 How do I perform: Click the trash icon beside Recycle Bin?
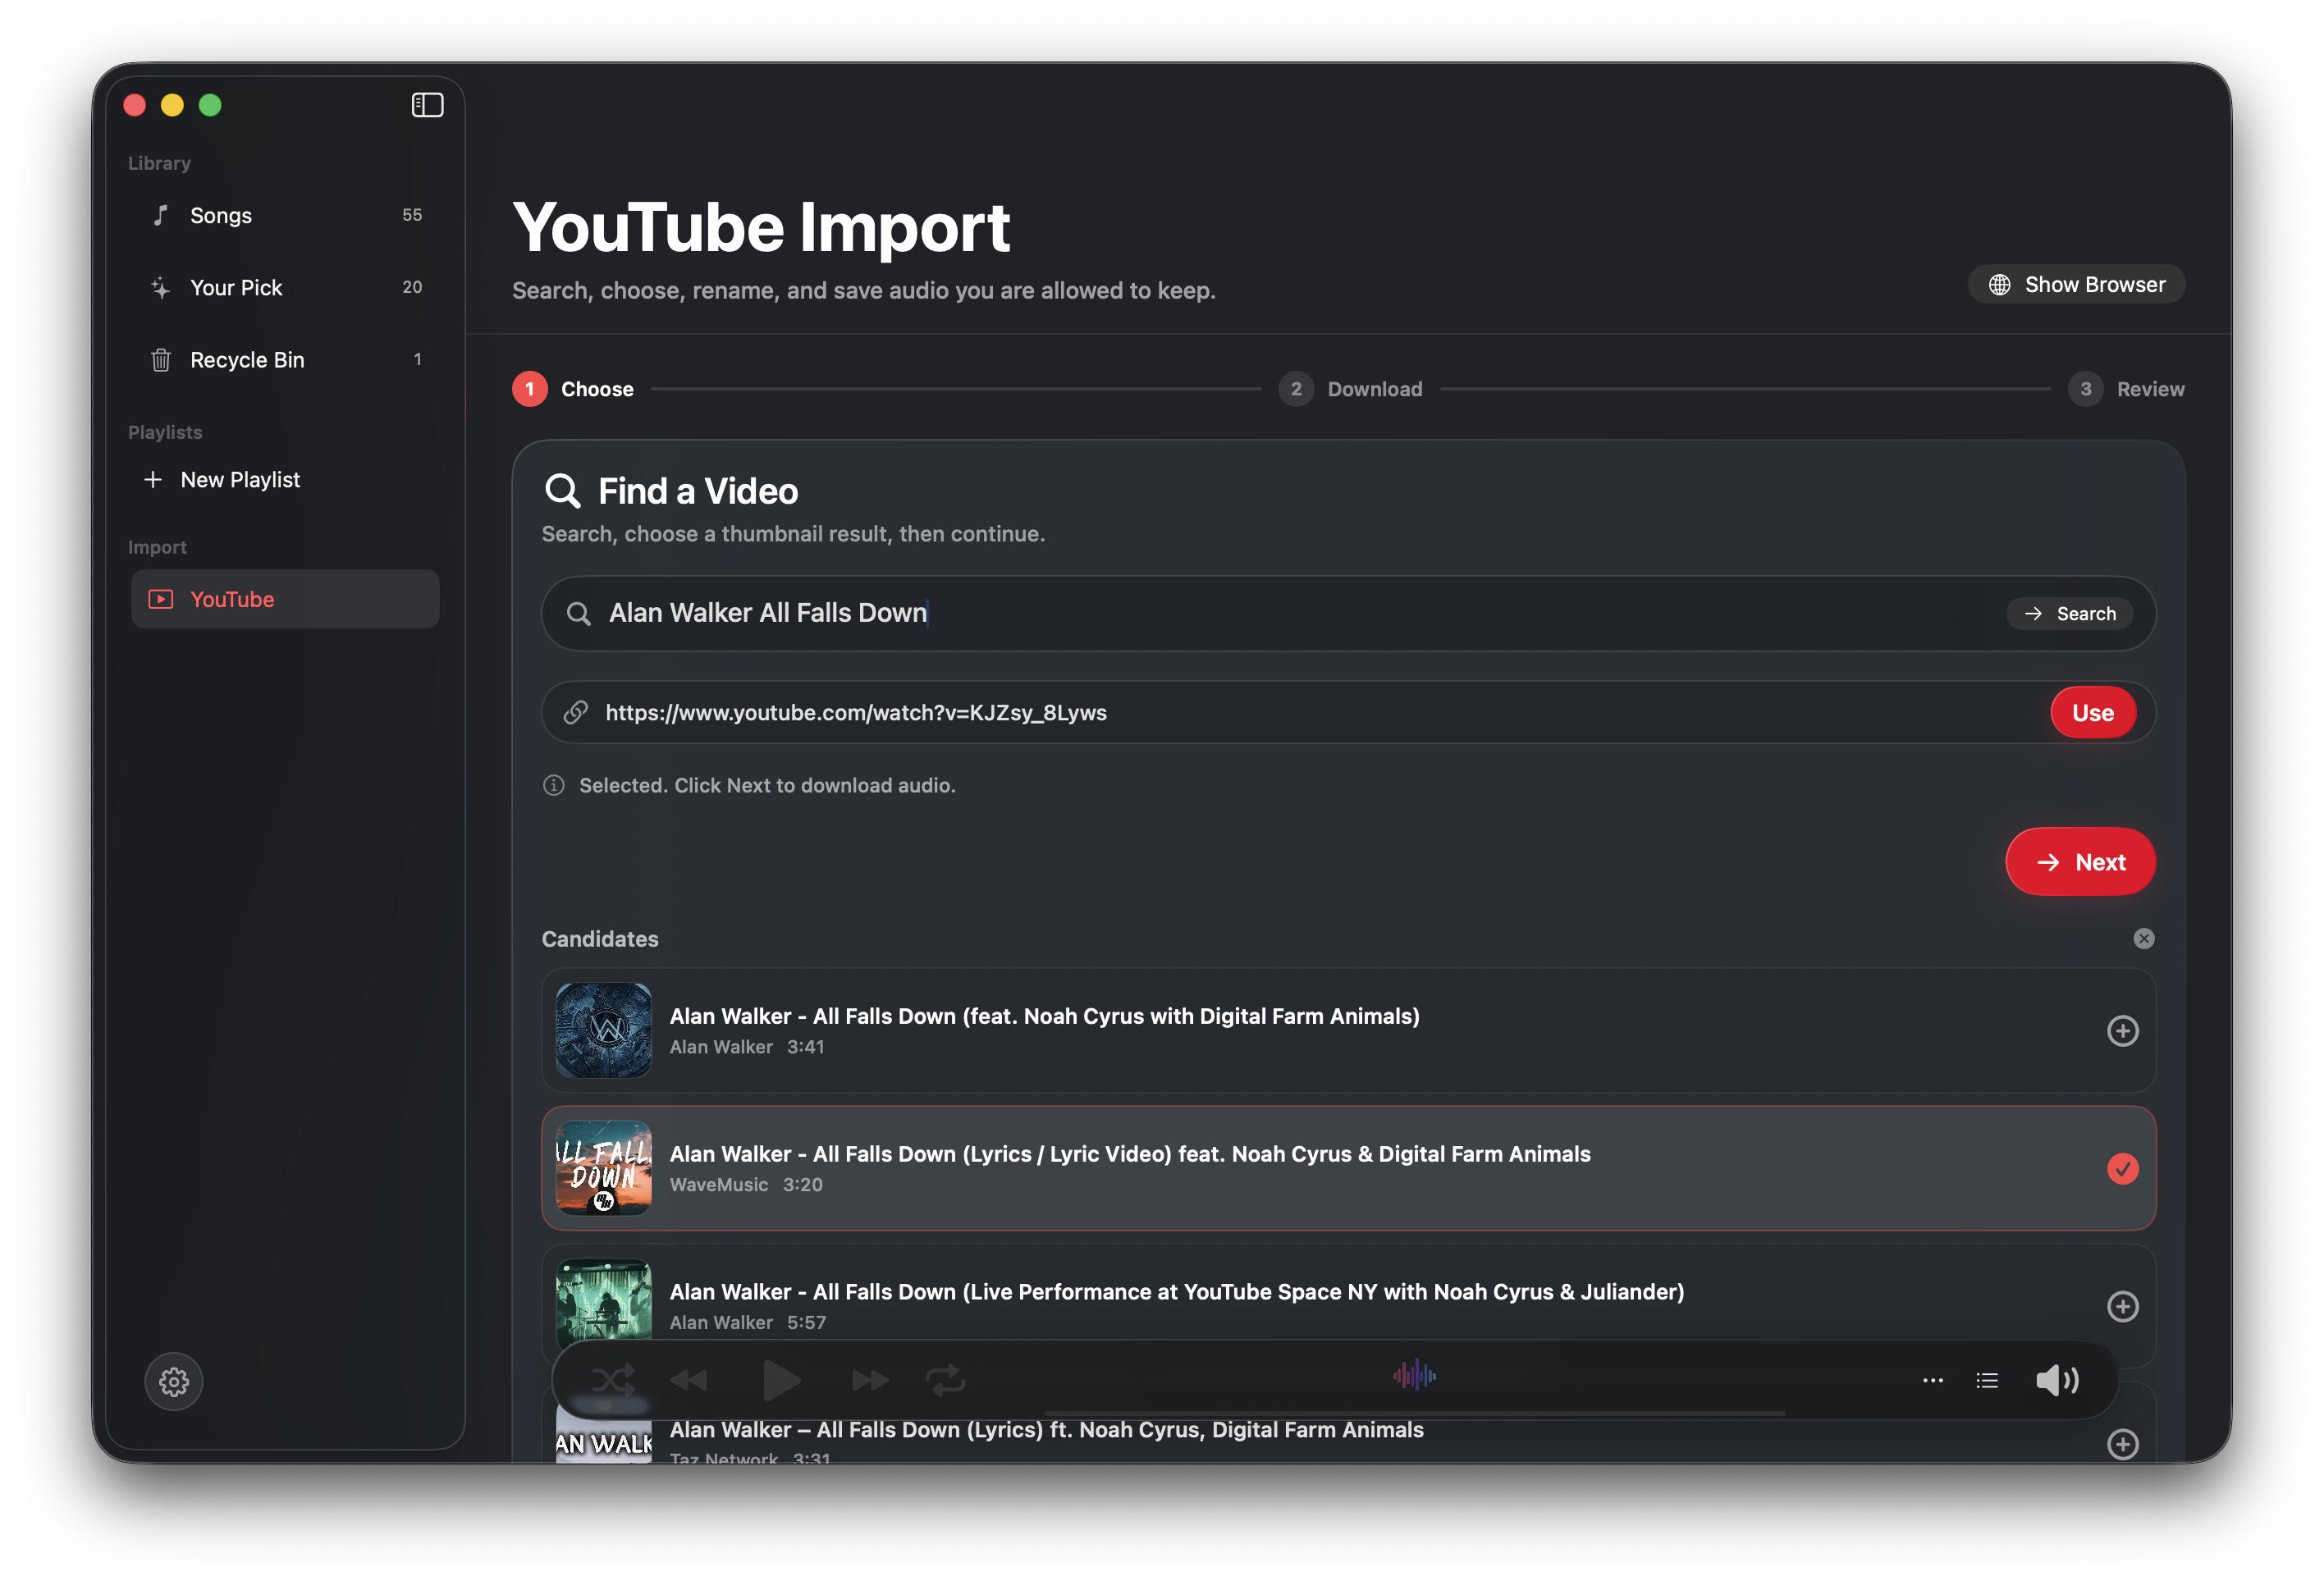[x=160, y=360]
